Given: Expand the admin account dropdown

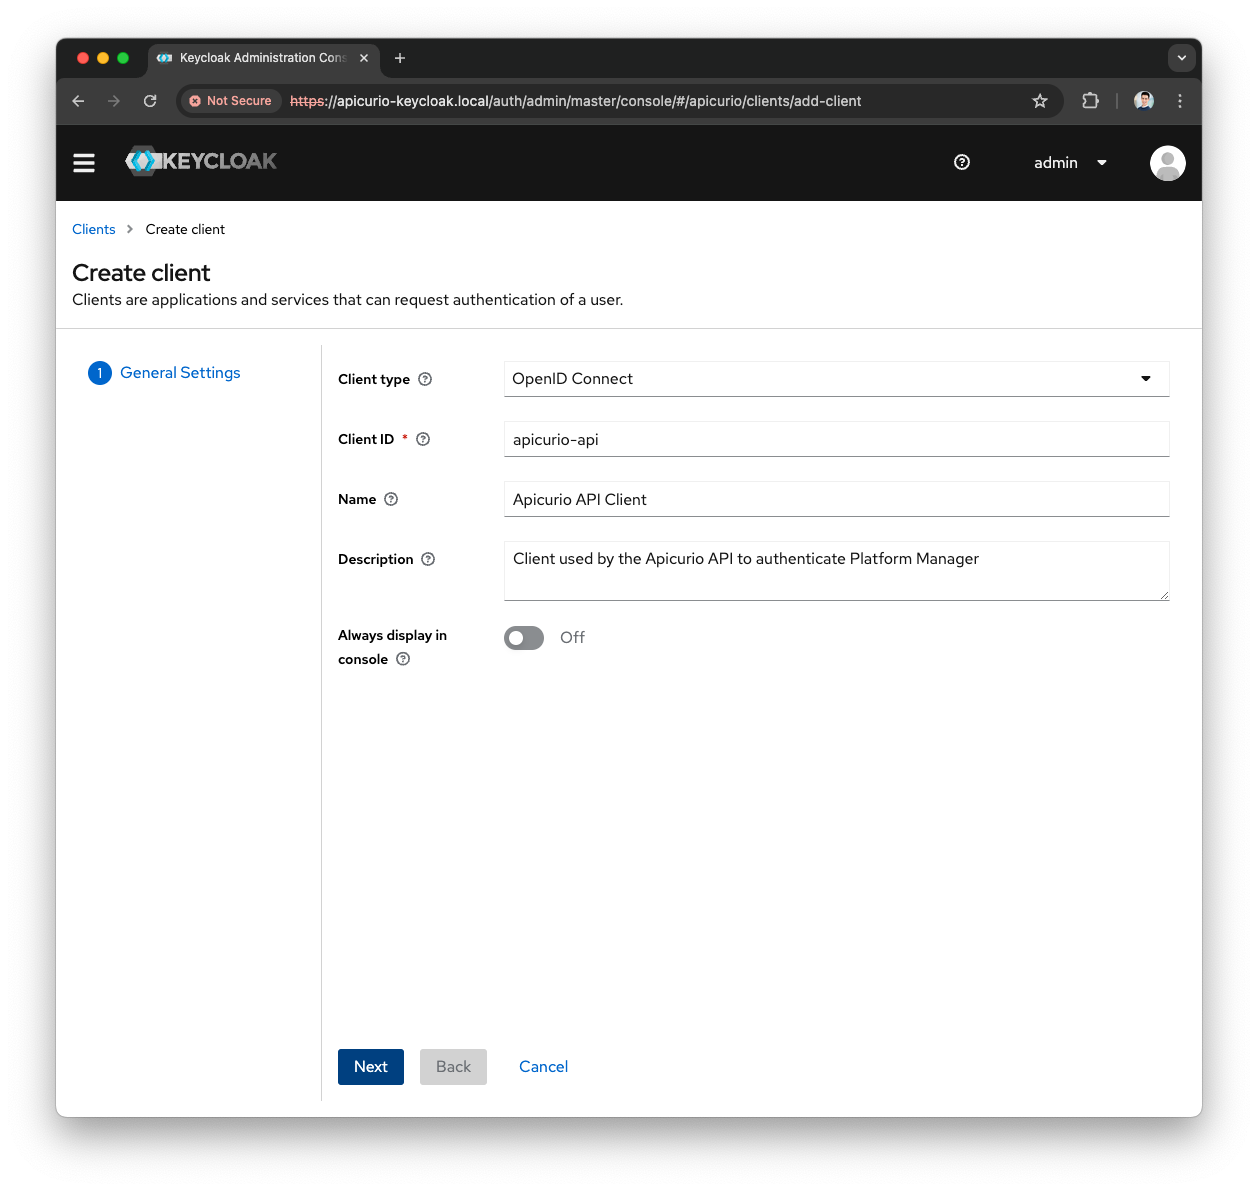Looking at the screenshot, I should point(1069,162).
